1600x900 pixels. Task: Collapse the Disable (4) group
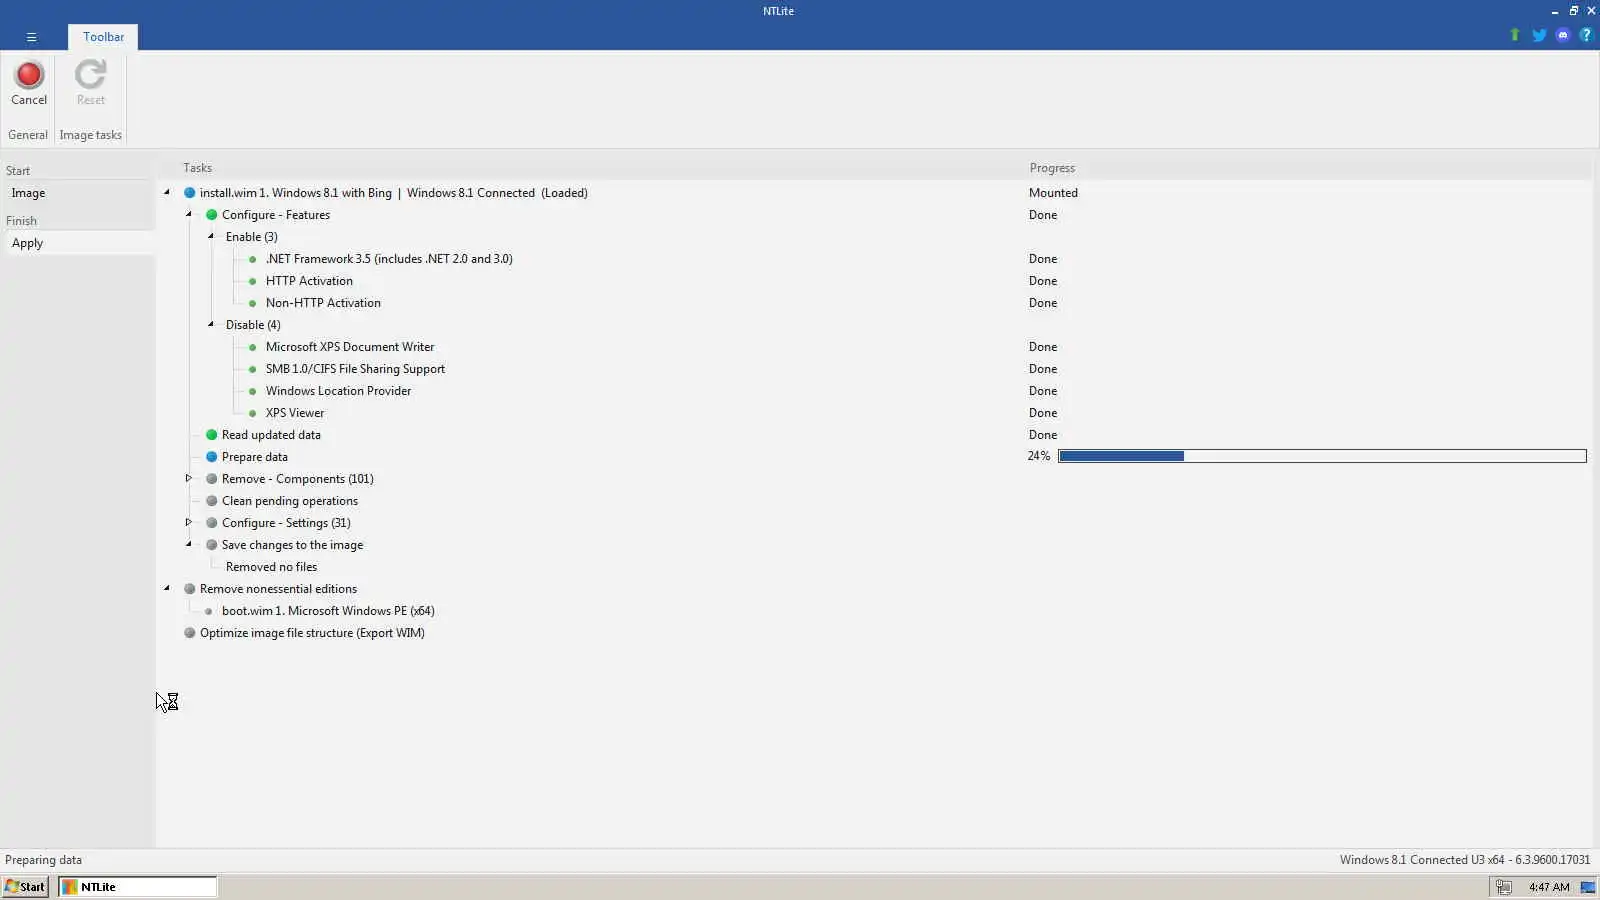tap(211, 324)
